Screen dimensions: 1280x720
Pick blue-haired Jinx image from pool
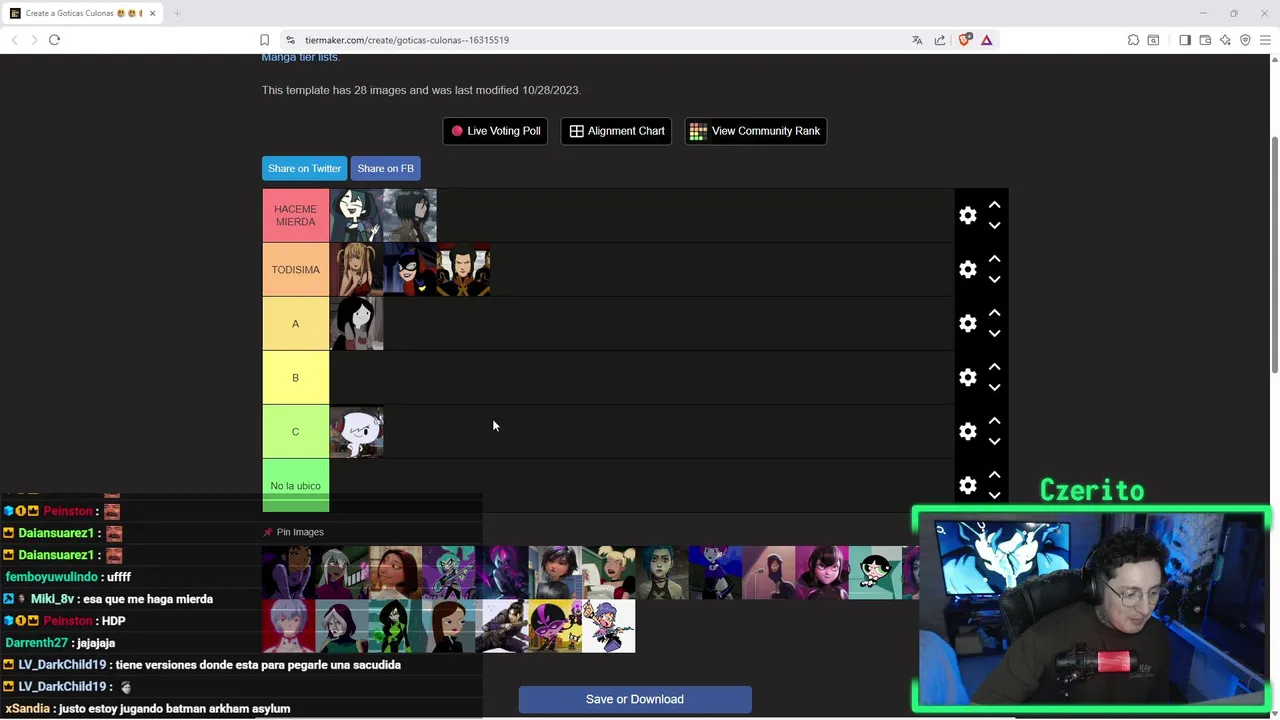coord(662,573)
